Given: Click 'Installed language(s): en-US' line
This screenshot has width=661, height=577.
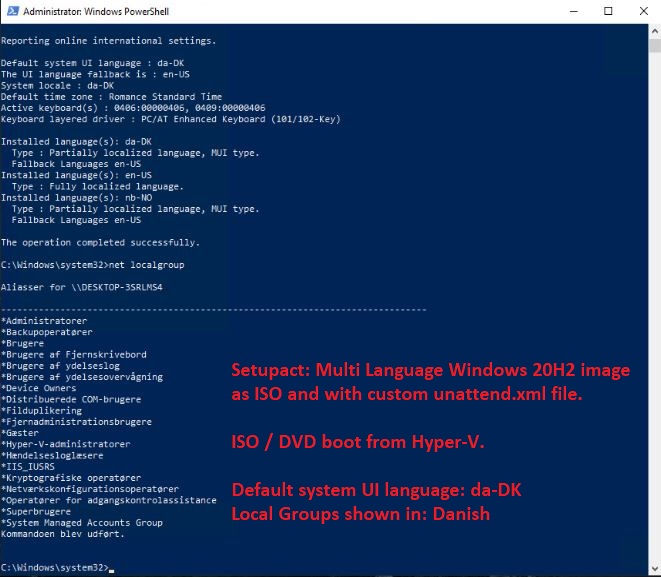Looking at the screenshot, I should 76,175.
